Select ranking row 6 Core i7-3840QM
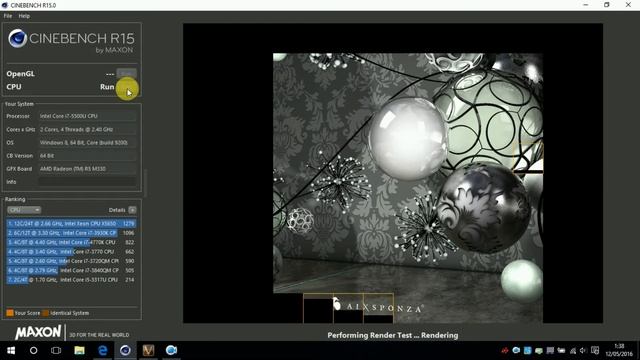 tap(71, 270)
